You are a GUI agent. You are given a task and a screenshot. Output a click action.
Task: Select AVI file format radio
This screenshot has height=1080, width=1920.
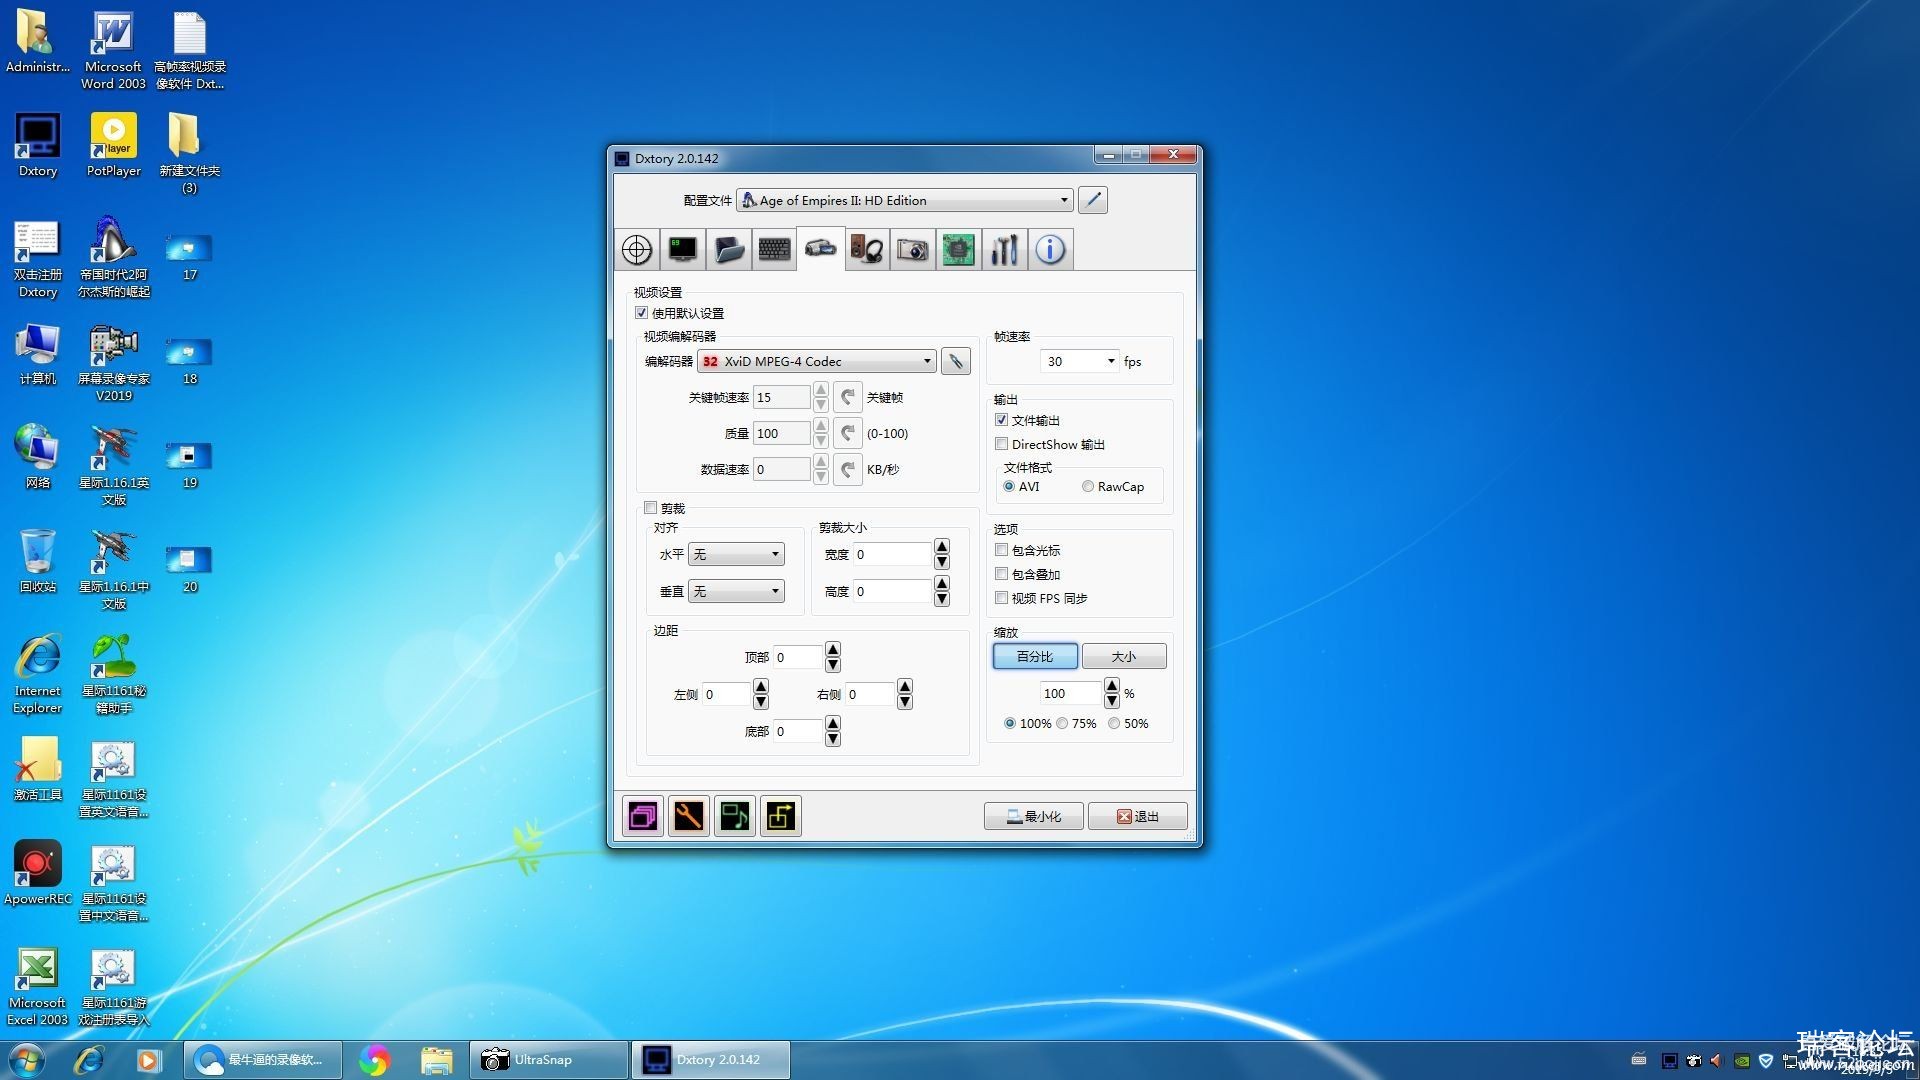[x=1009, y=486]
